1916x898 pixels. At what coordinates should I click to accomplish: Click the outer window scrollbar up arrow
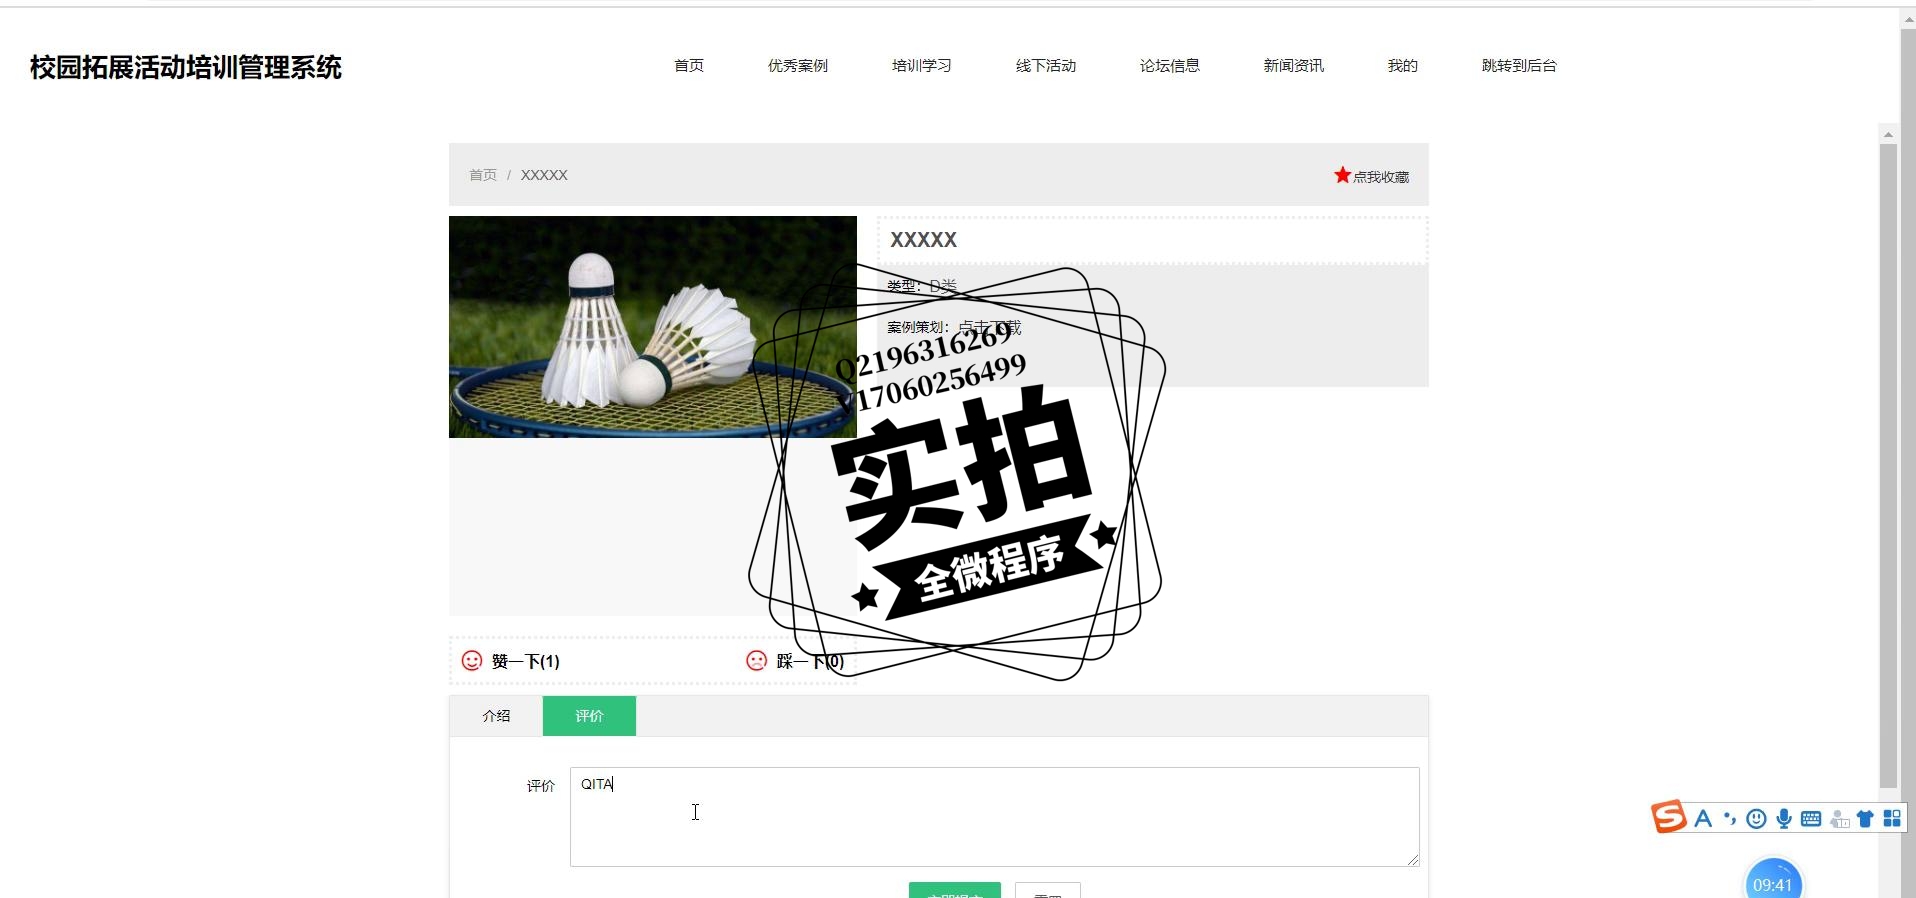click(x=1908, y=18)
